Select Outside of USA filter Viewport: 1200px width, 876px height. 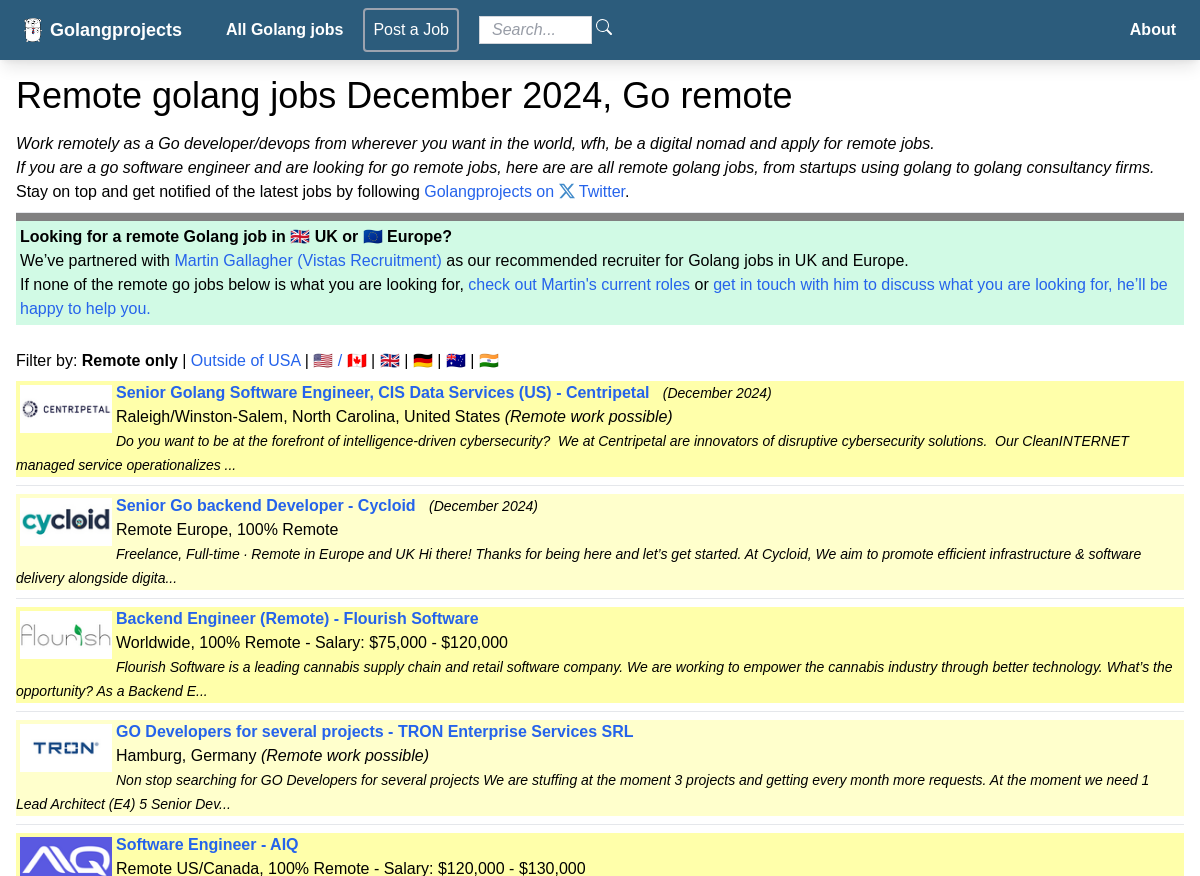246,361
